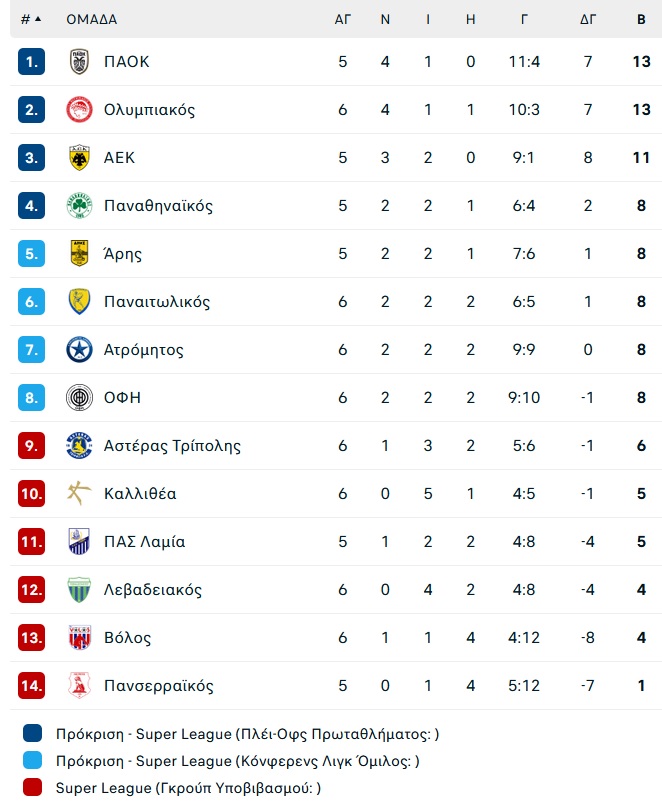Viewport: 662px width, 810px height.
Task: Select the ΑΕΚ eagle crest icon
Action: point(79,158)
